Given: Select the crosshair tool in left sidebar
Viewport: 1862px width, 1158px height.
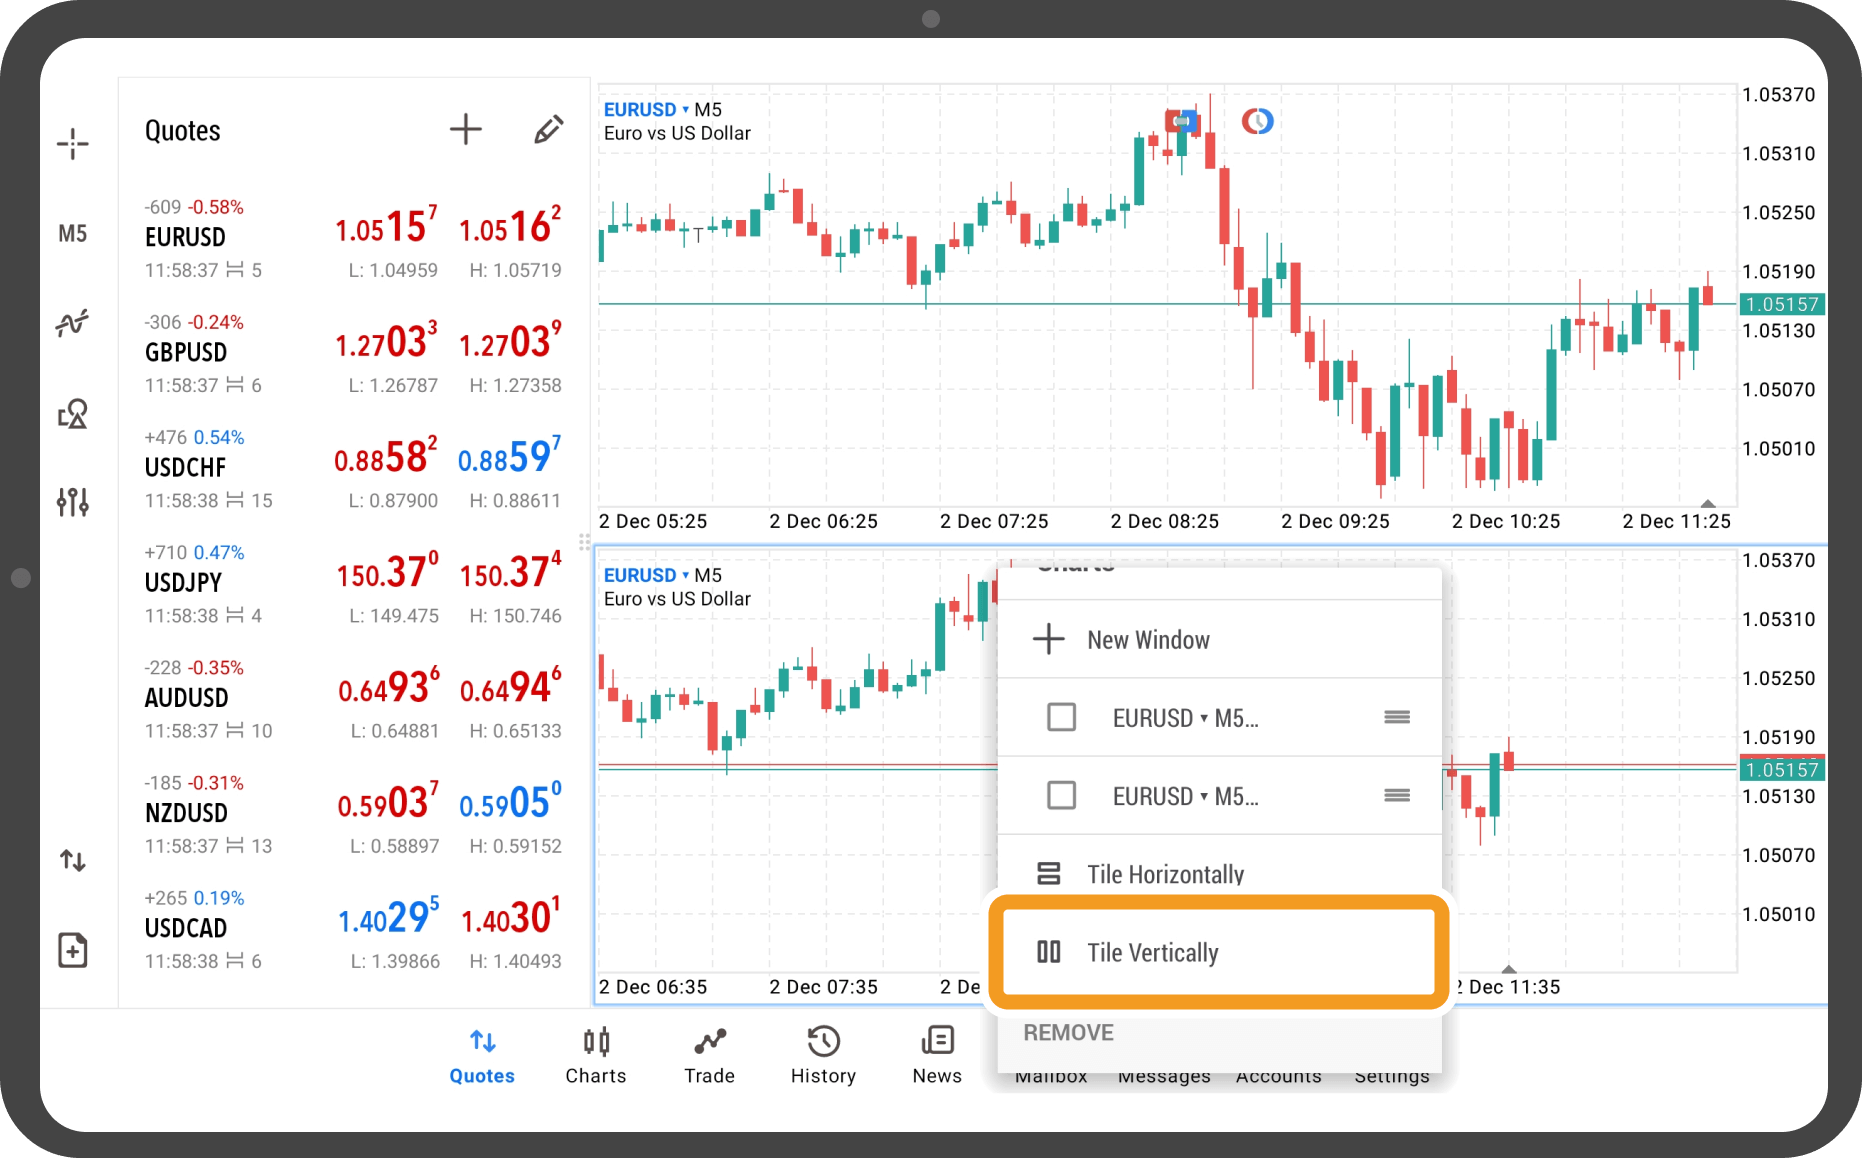Looking at the screenshot, I should pyautogui.click(x=72, y=144).
